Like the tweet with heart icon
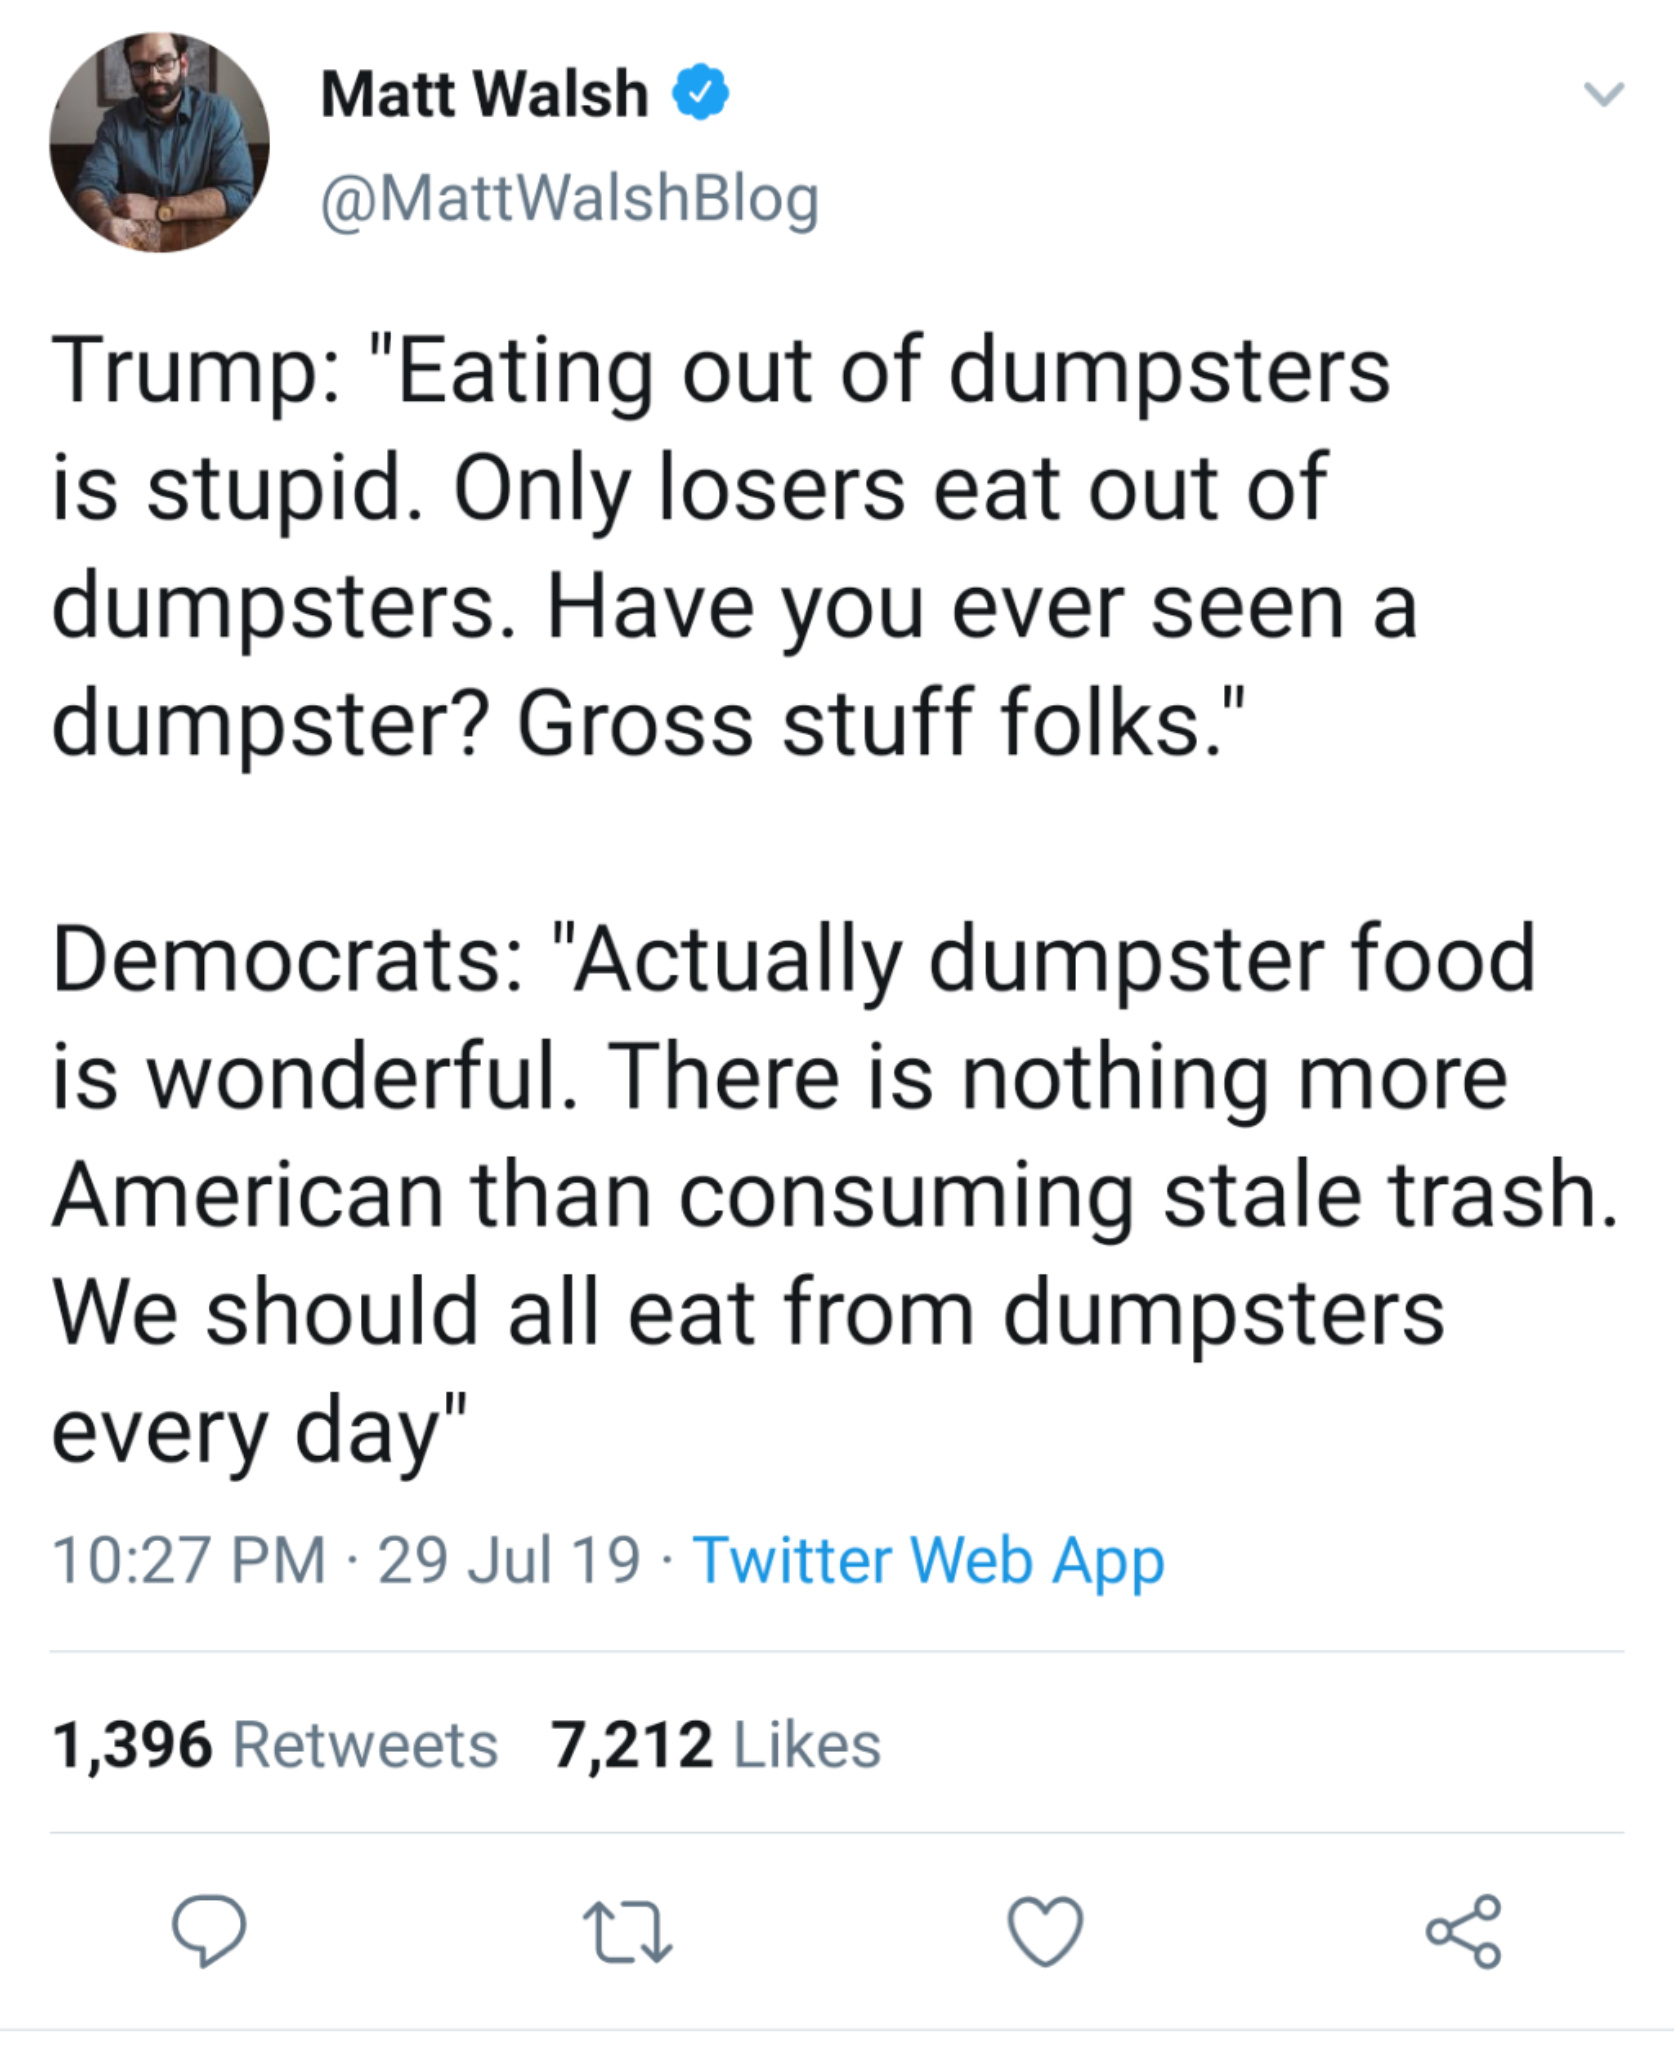 coord(1045,1931)
